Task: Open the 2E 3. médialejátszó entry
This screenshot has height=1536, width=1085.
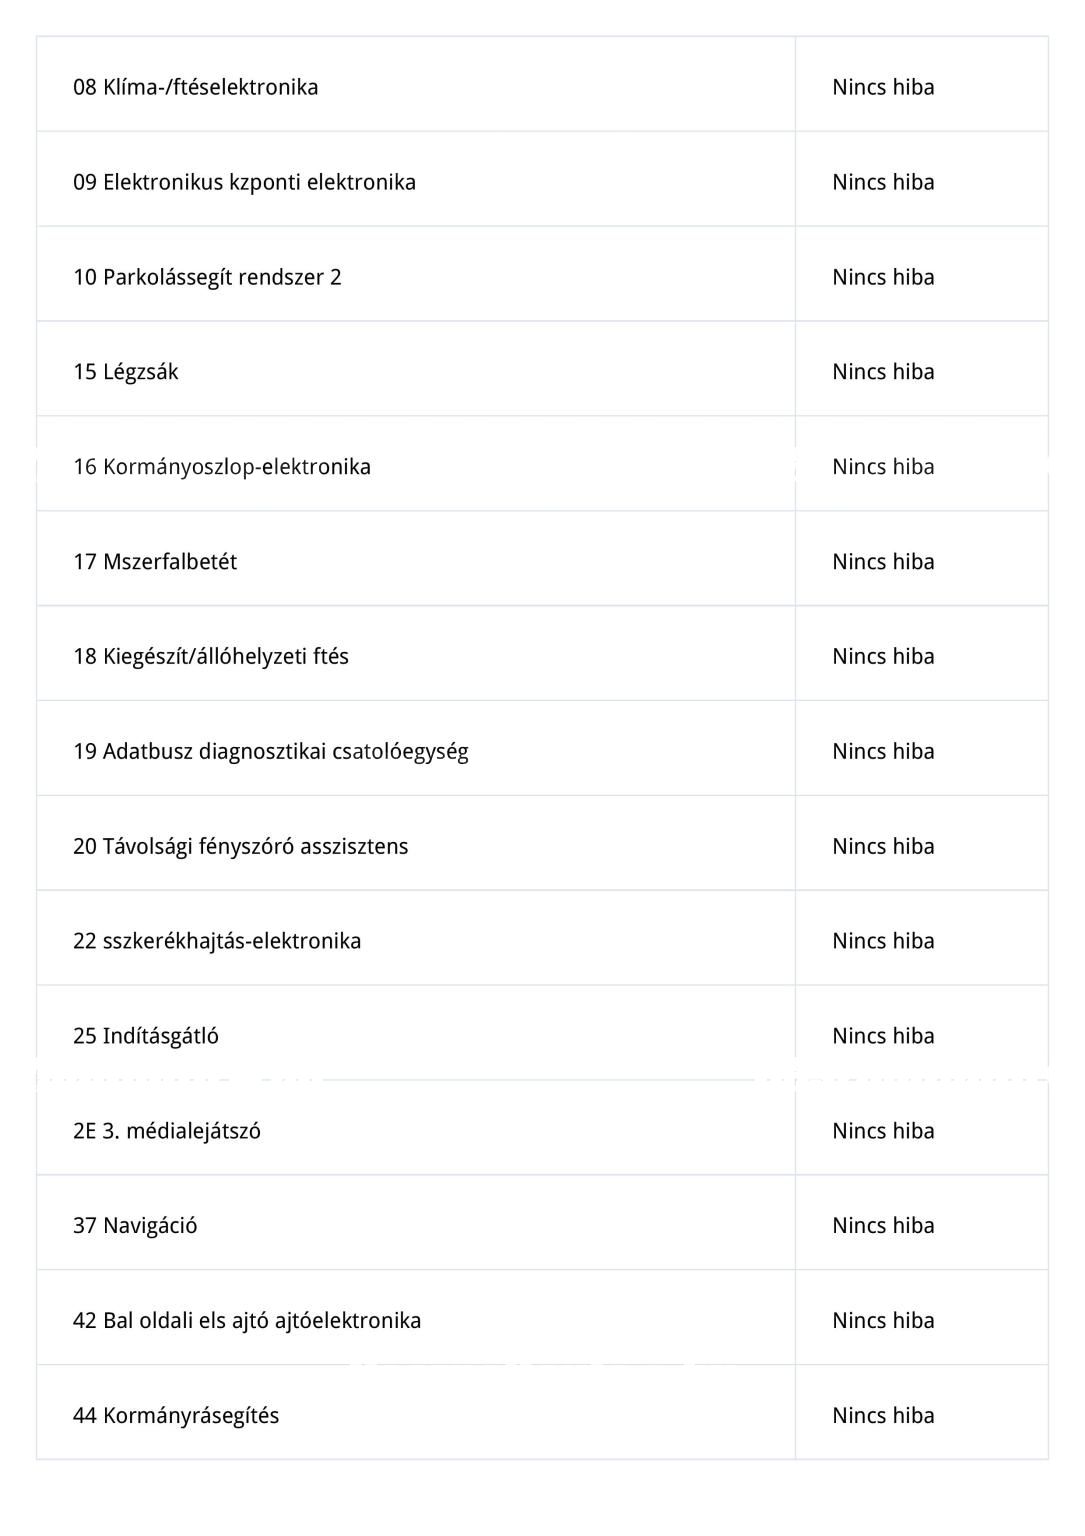Action: click(542, 1129)
